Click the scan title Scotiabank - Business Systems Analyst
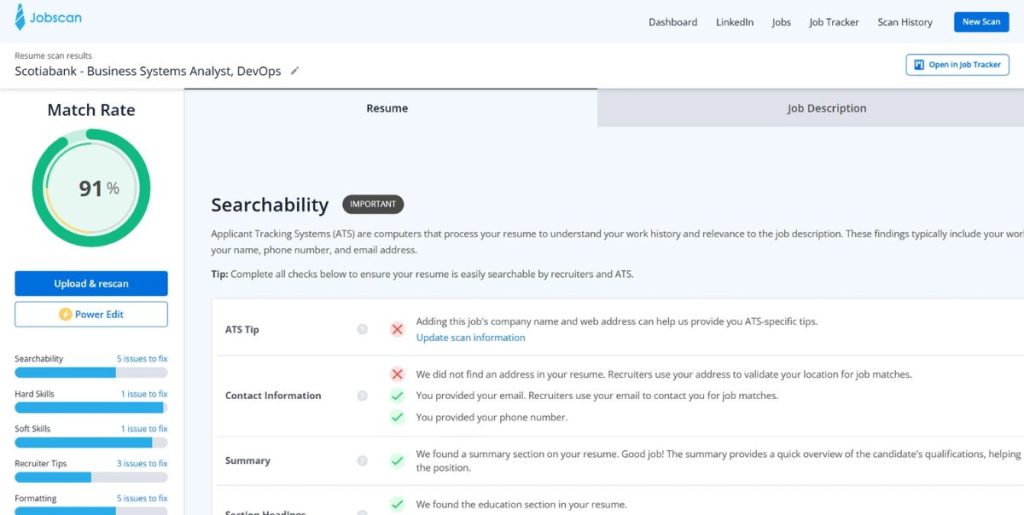1024x515 pixels. (148, 71)
